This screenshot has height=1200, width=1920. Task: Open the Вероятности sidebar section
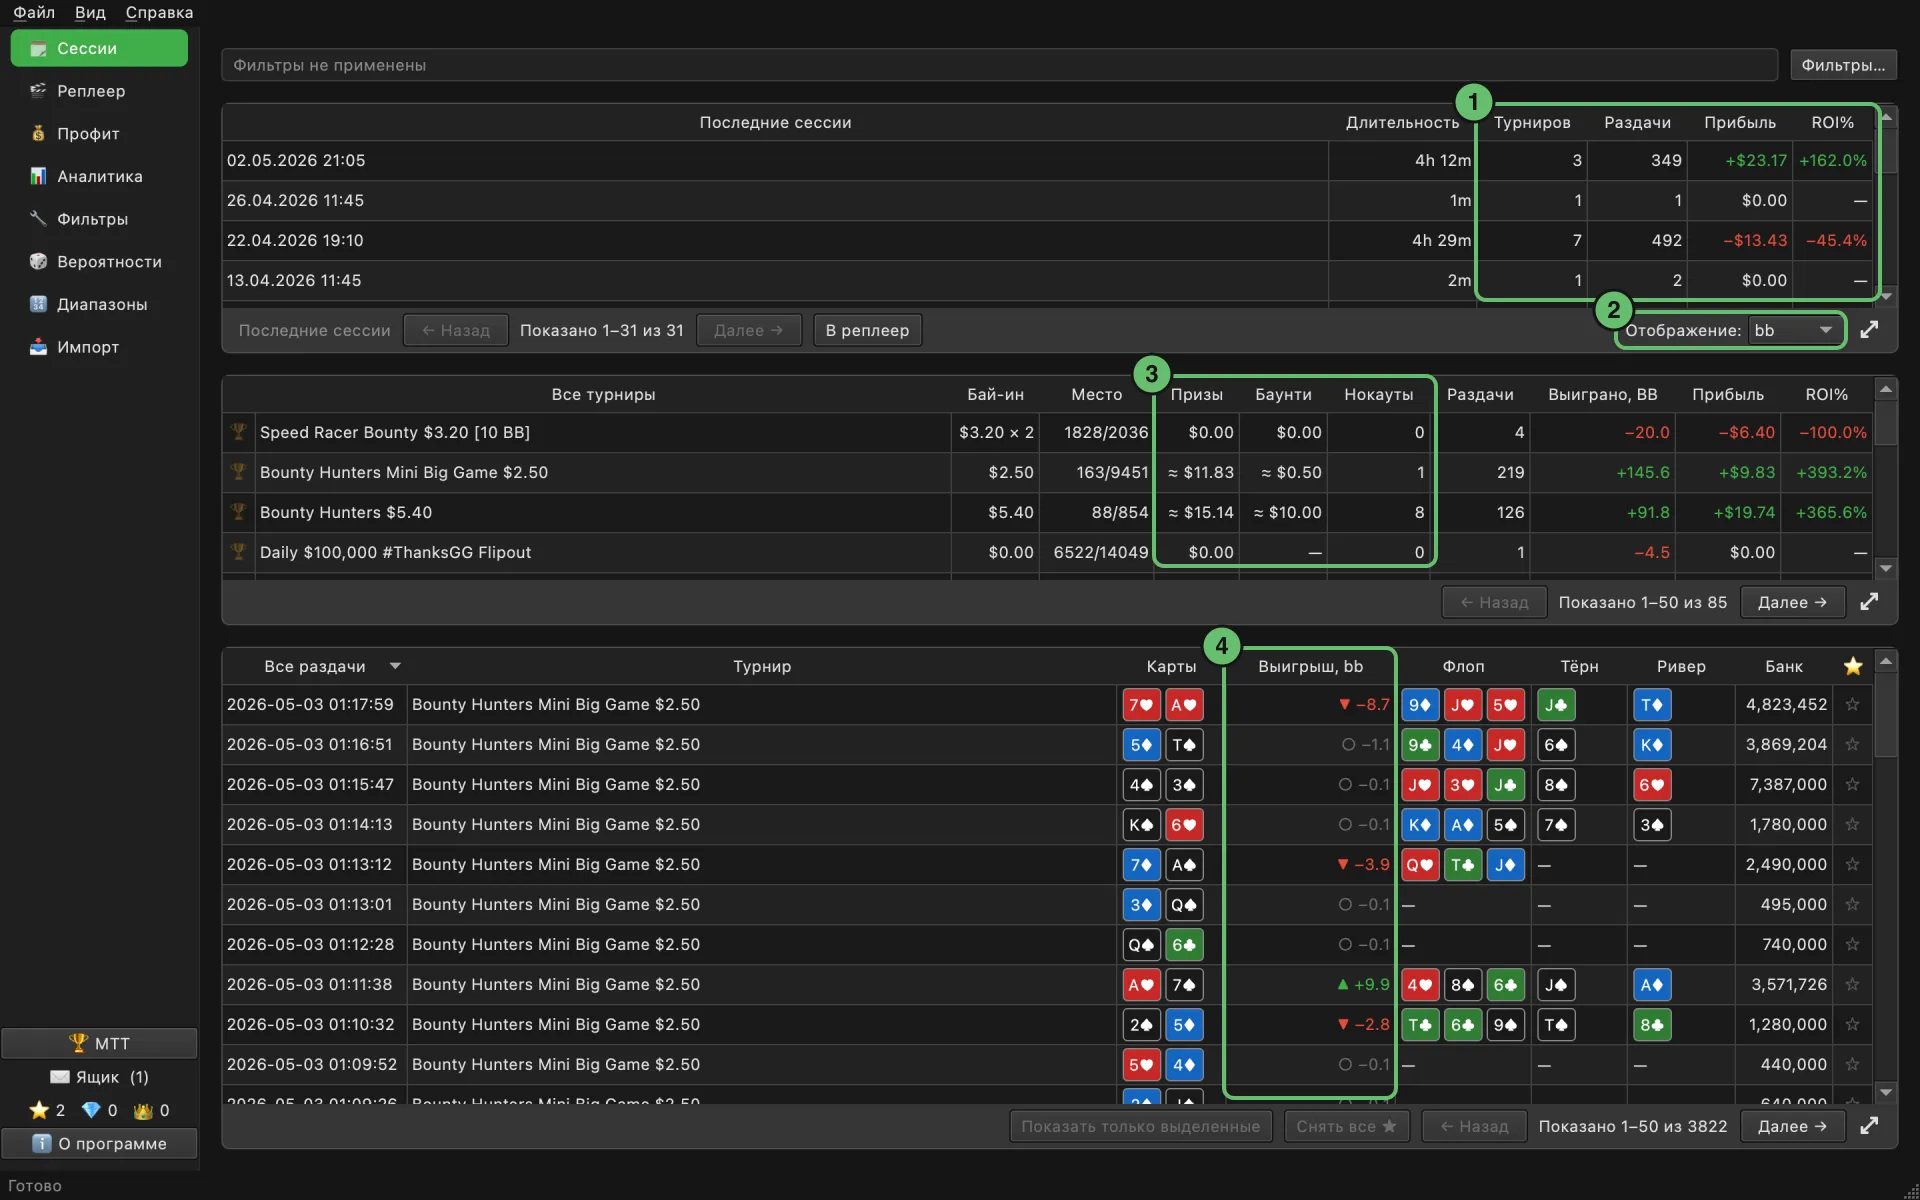click(99, 262)
